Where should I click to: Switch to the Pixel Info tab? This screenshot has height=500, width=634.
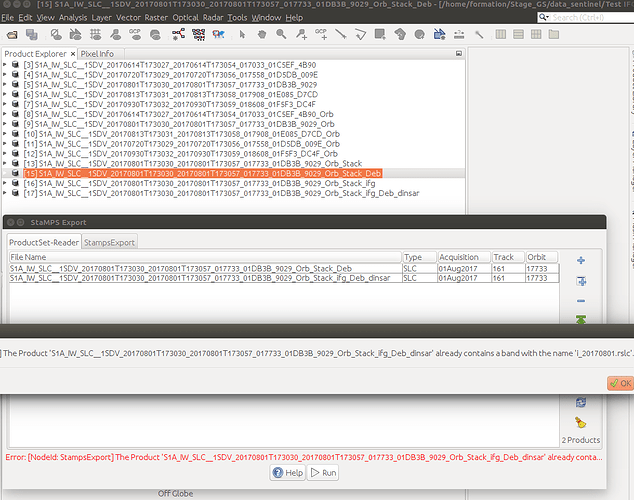(97, 54)
